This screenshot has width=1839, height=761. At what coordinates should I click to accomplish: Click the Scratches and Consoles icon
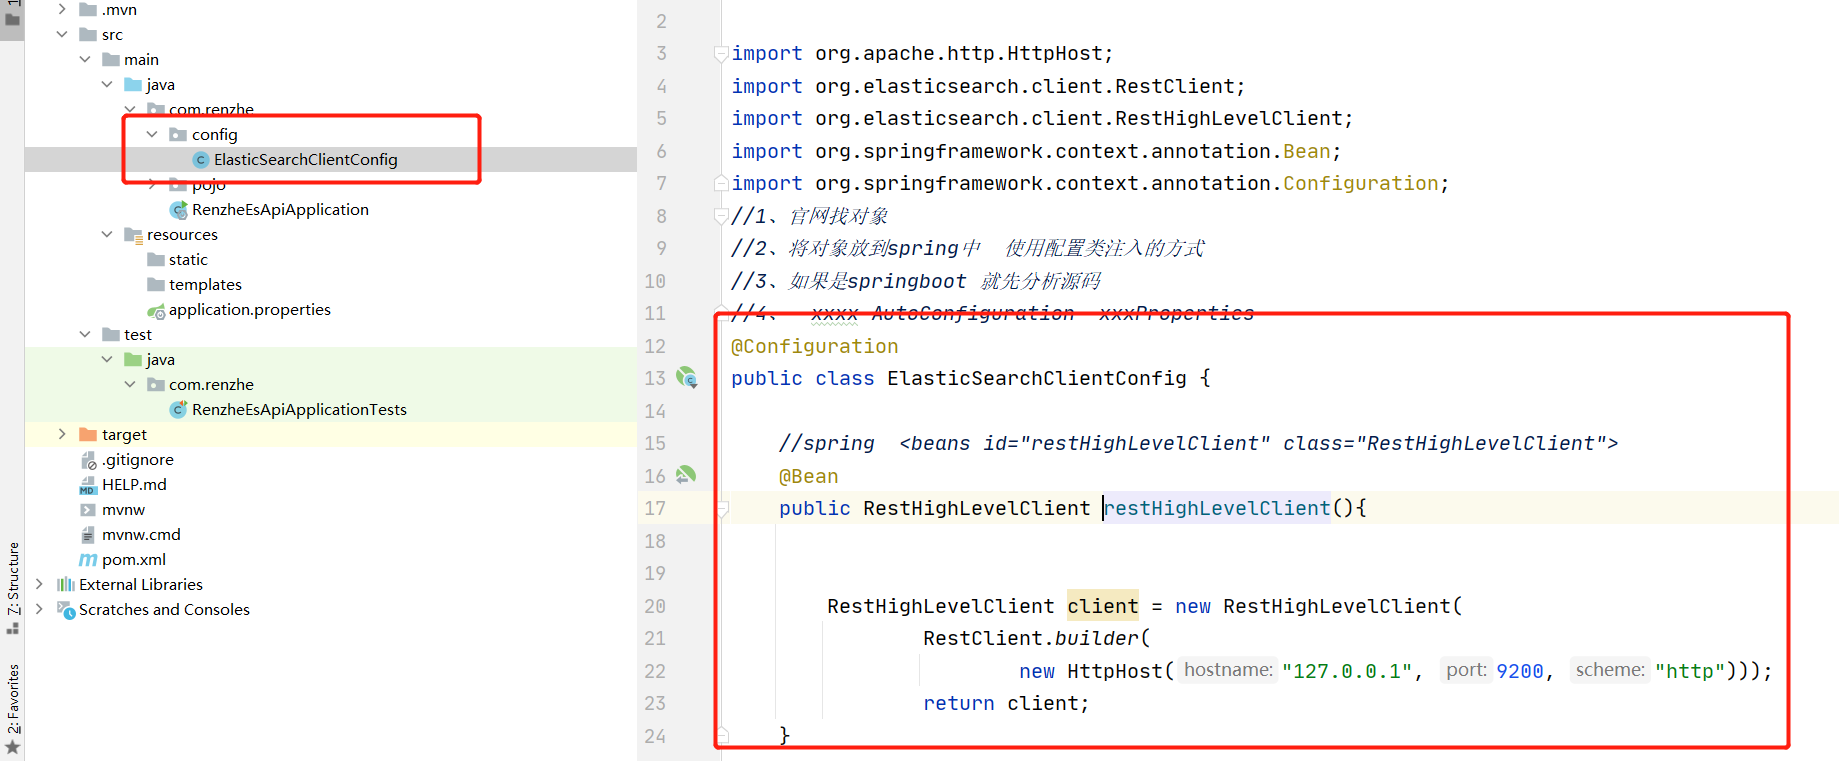pos(66,610)
